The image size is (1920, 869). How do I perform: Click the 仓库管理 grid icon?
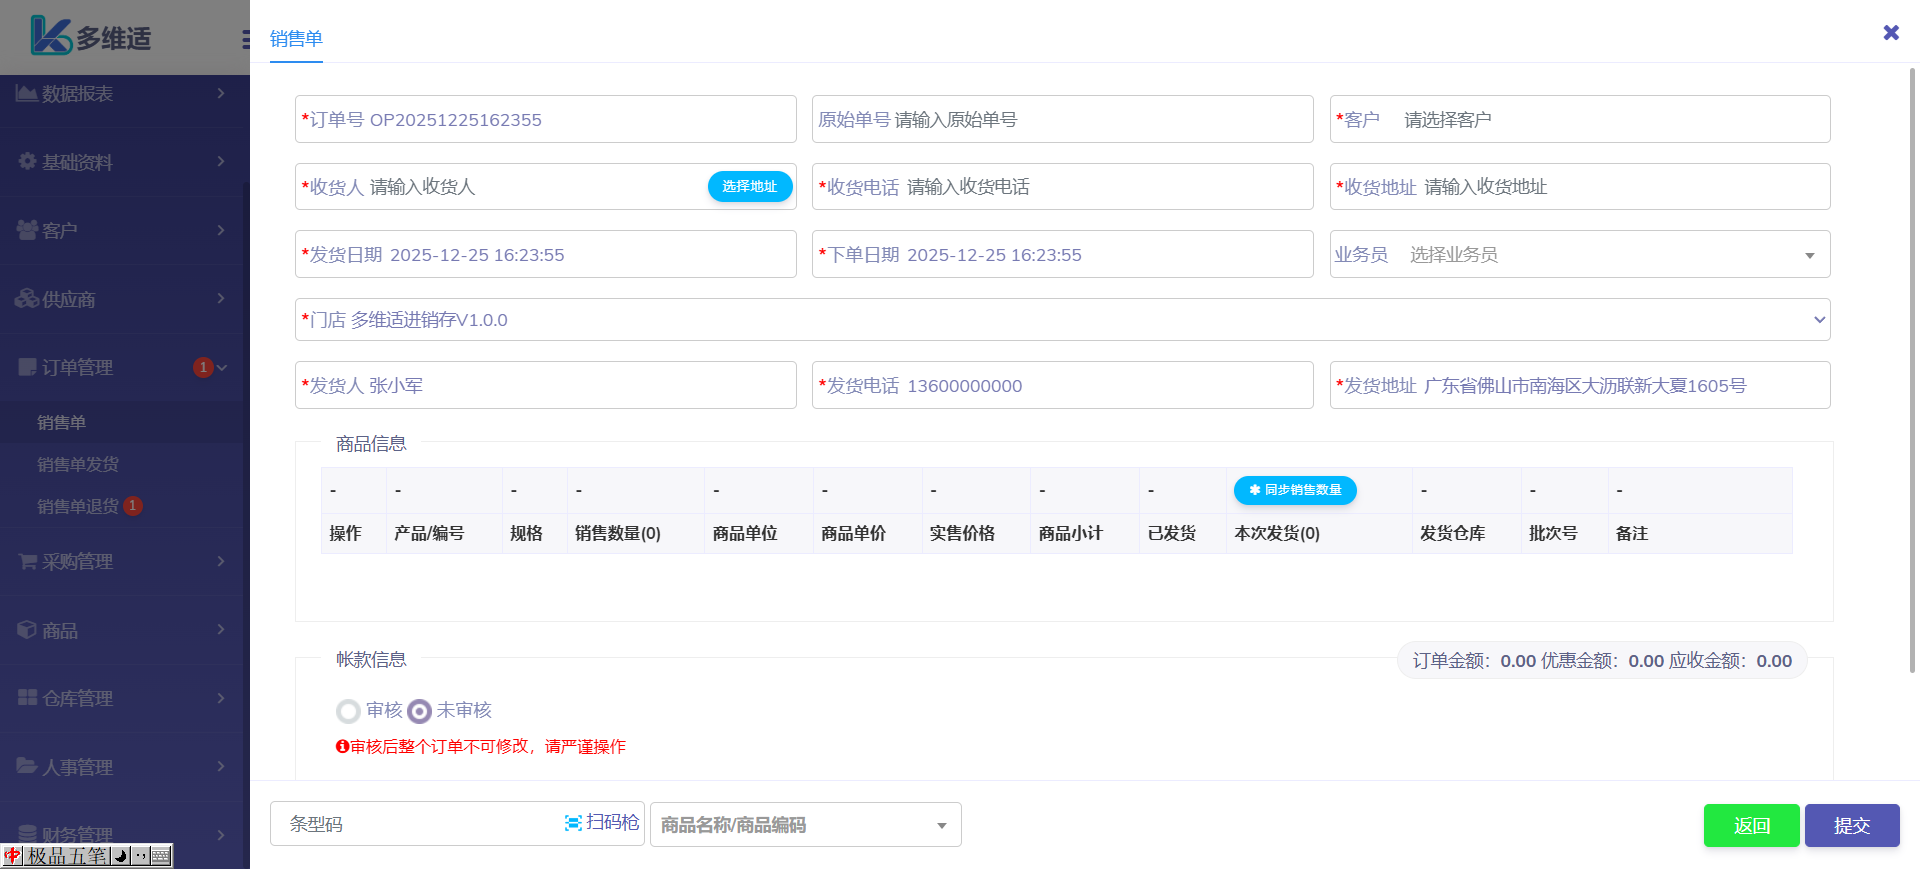coord(27,698)
